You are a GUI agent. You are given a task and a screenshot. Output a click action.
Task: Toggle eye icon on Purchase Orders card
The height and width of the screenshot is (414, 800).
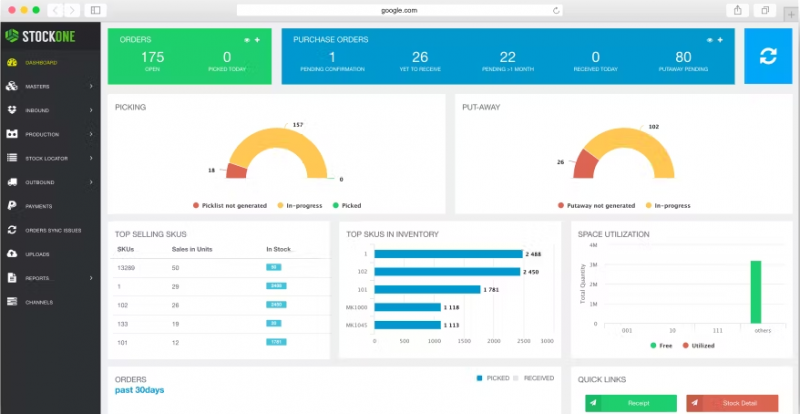pyautogui.click(x=709, y=40)
